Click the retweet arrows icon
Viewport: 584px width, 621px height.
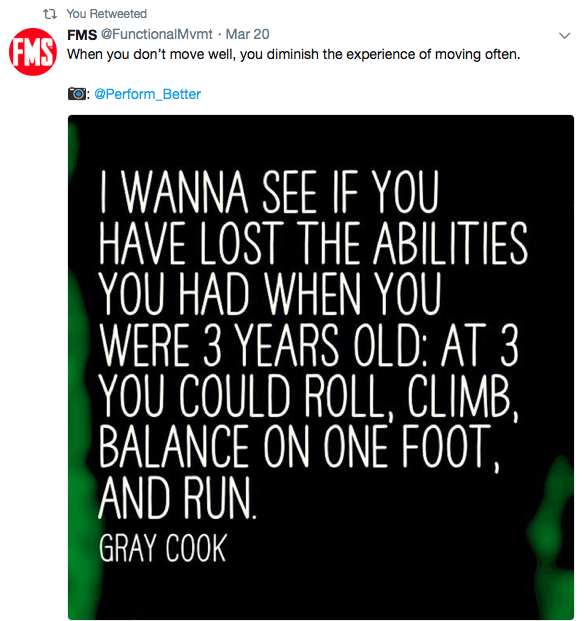50,14
